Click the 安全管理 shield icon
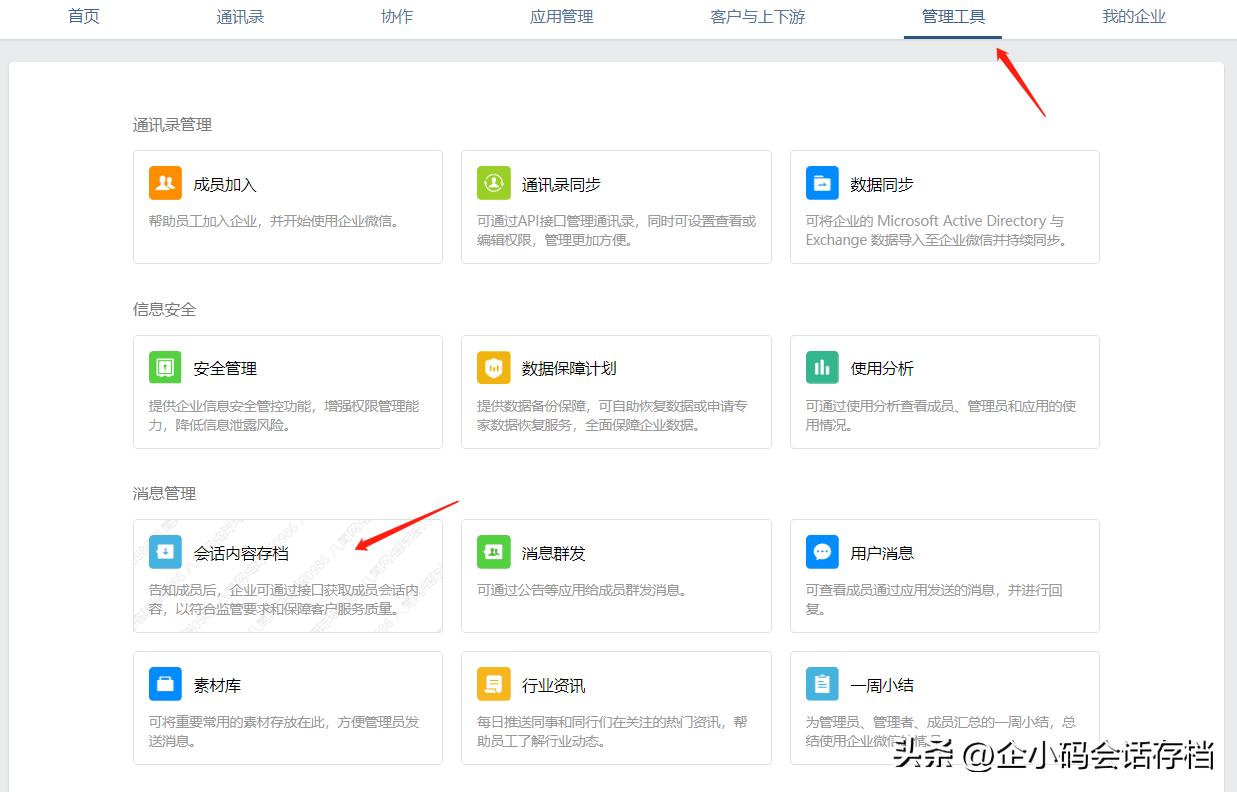 [x=164, y=367]
